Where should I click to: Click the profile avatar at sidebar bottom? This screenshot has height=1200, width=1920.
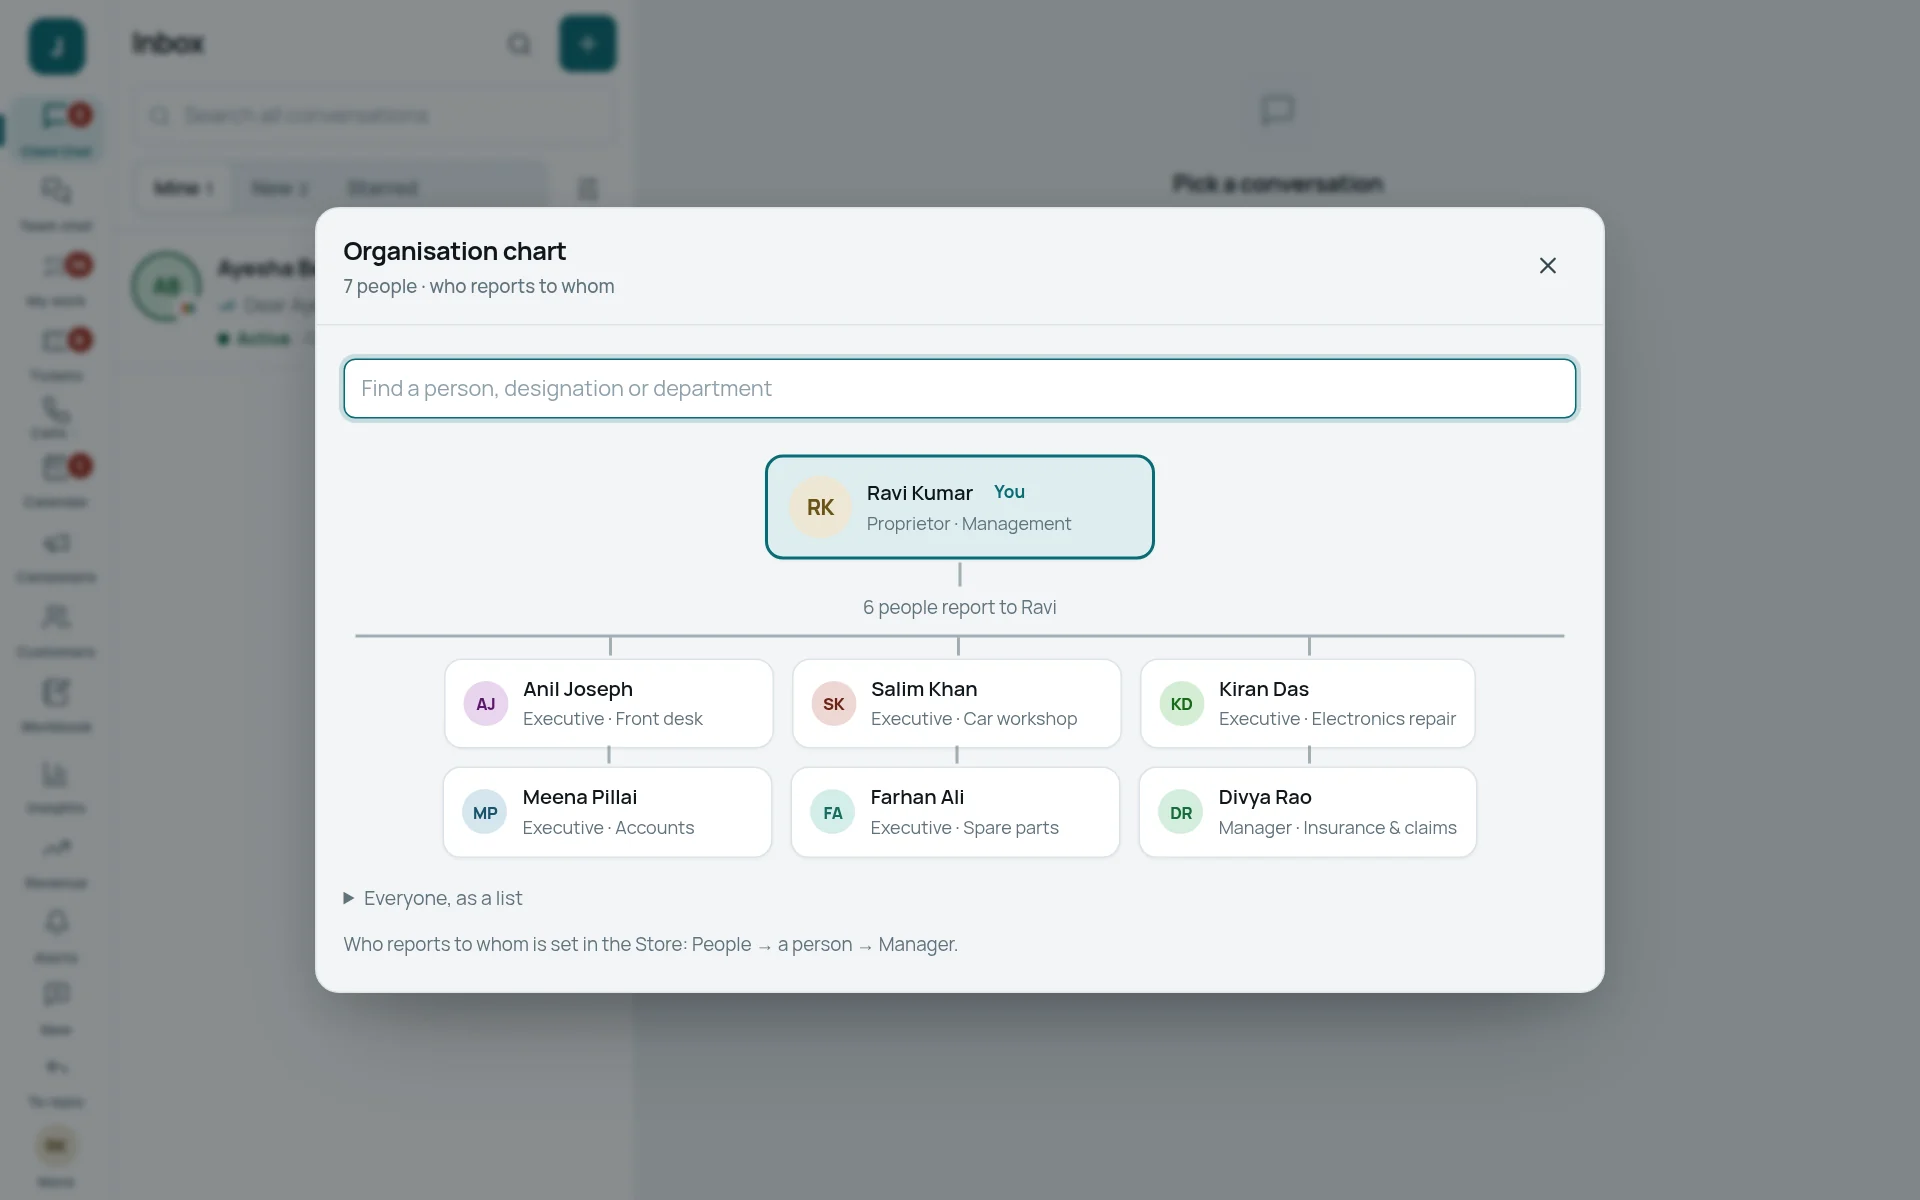click(x=56, y=1146)
